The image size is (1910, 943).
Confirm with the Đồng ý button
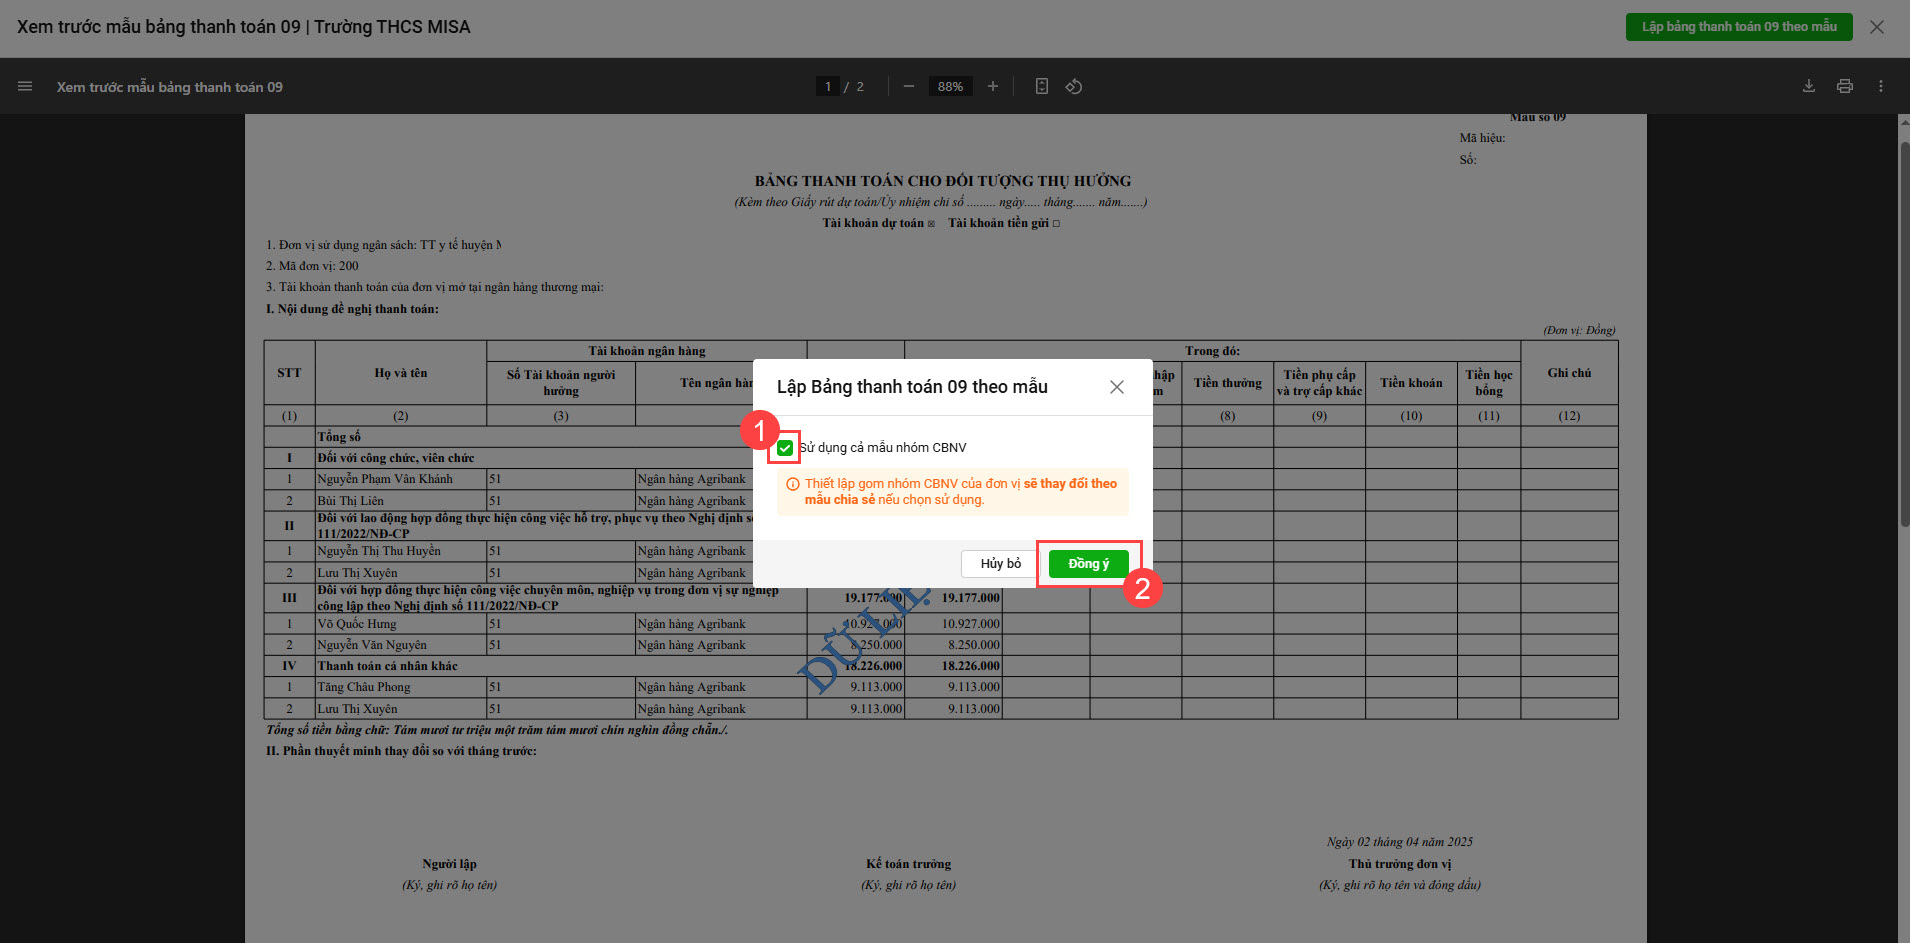[1088, 564]
